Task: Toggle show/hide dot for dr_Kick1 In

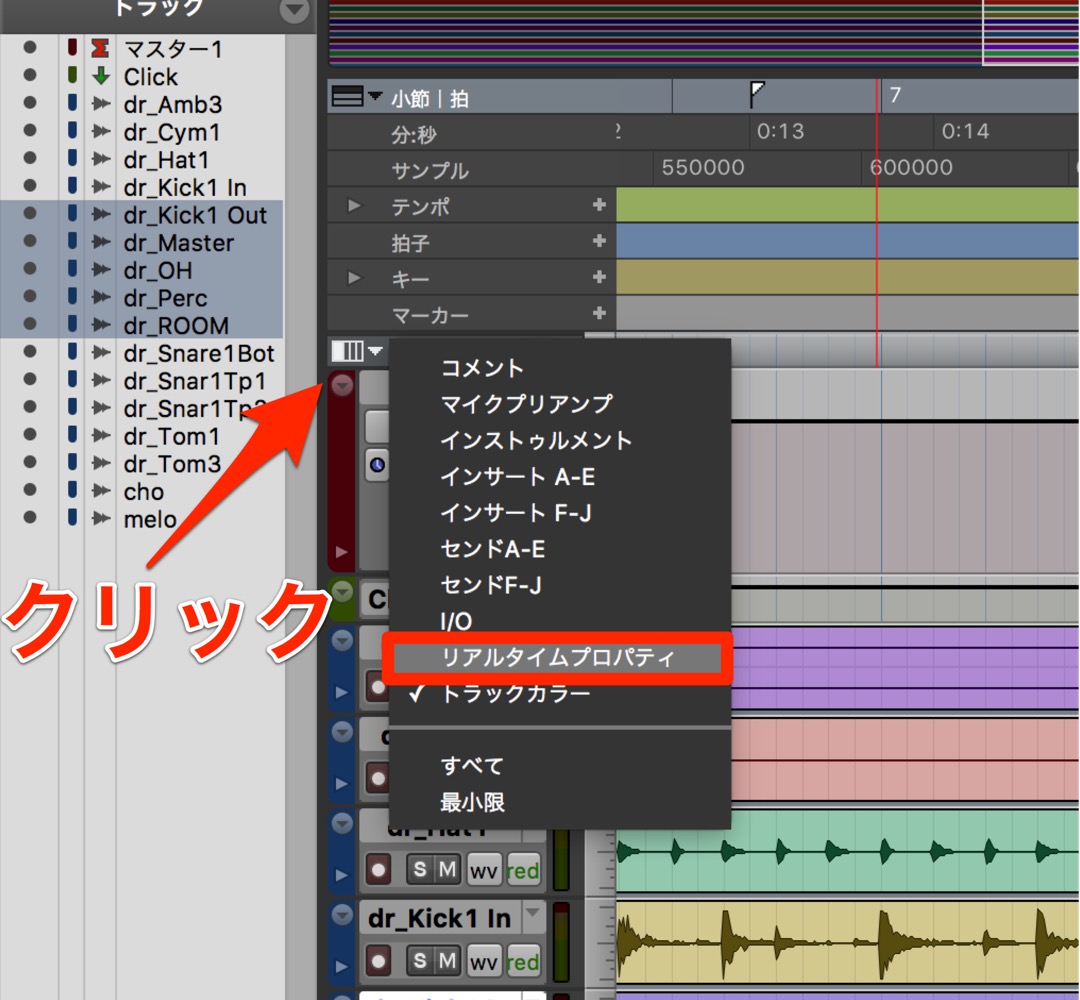Action: click(30, 185)
